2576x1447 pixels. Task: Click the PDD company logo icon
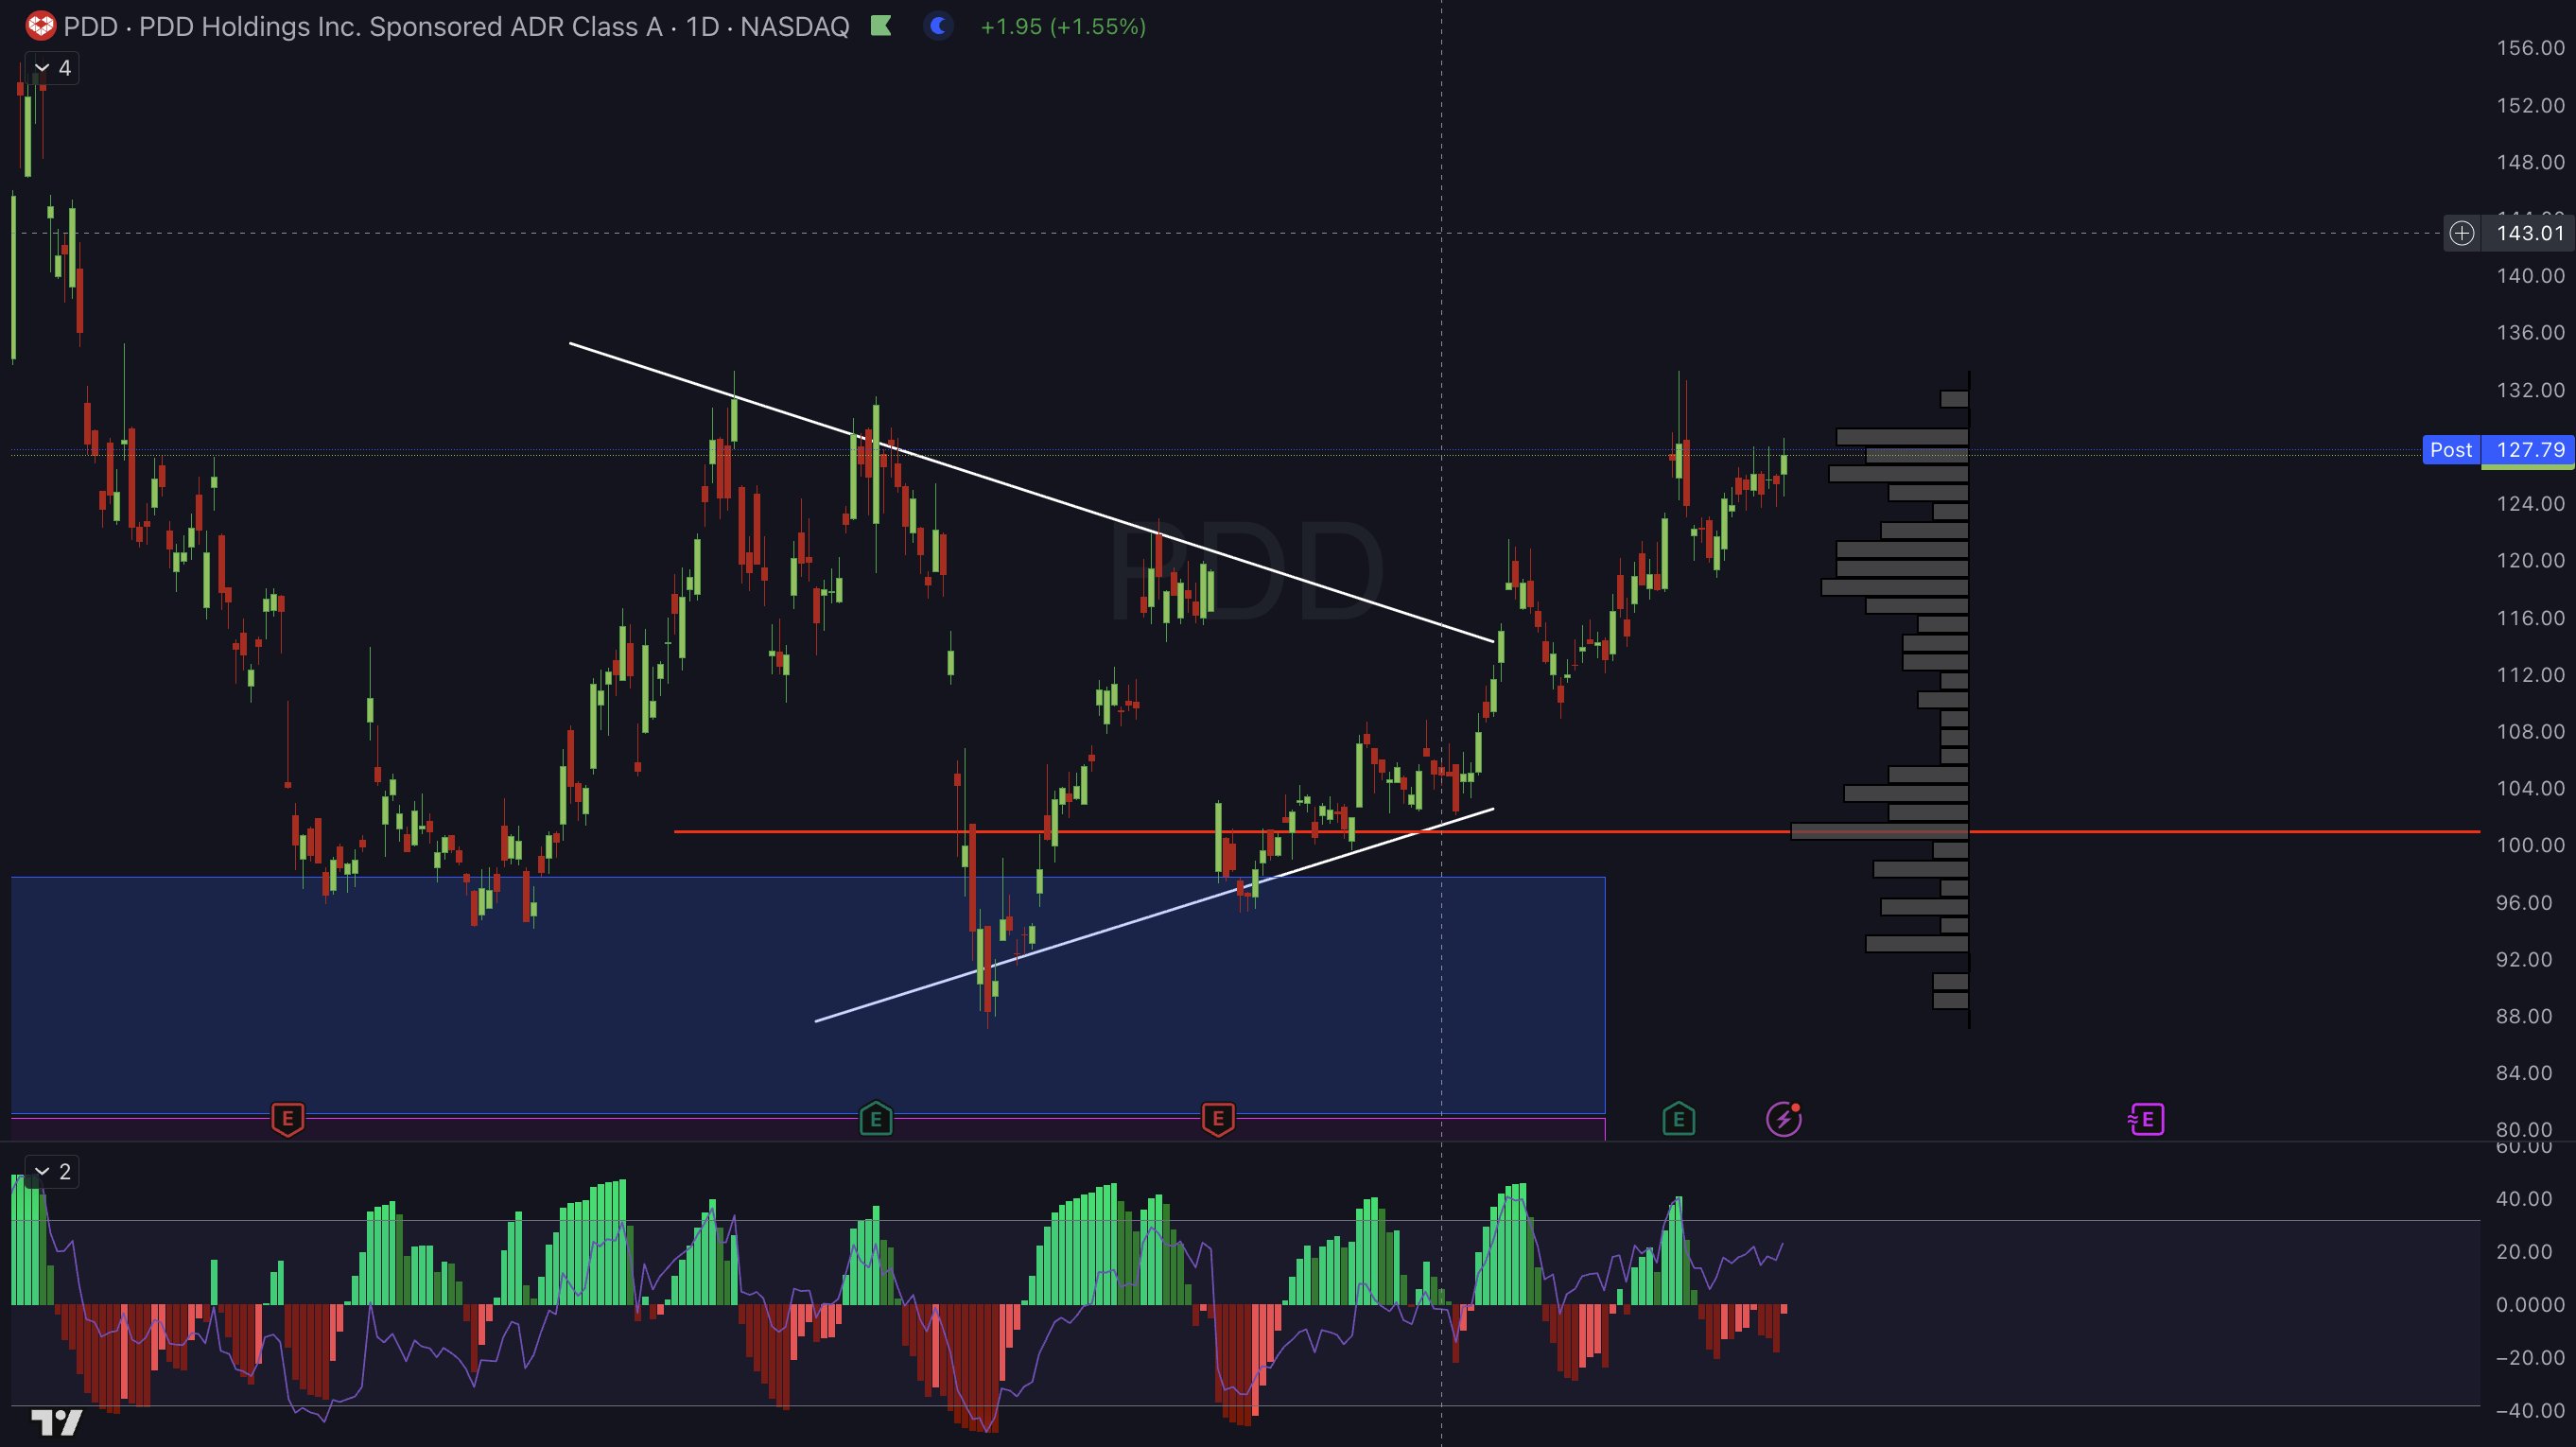click(40, 26)
